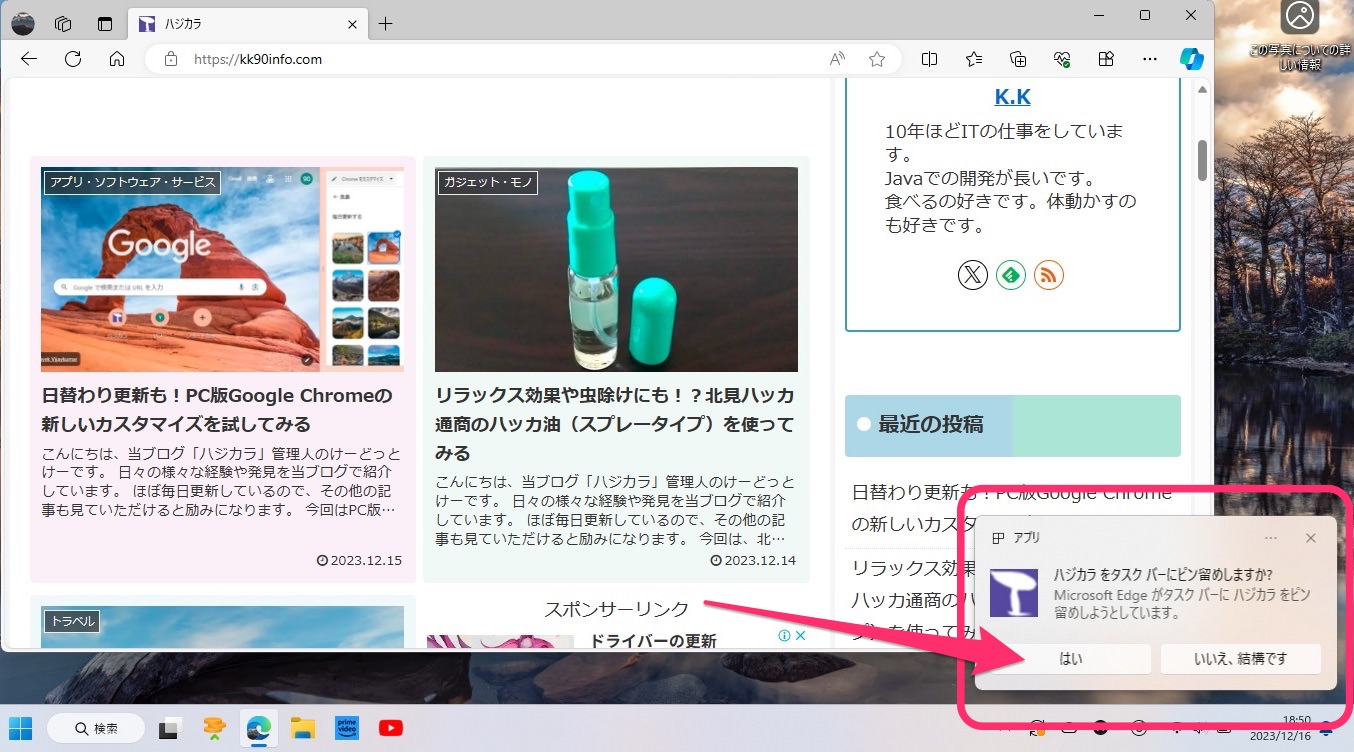1354x752 pixels.
Task: Launch YouTube from the taskbar
Action: [391, 728]
